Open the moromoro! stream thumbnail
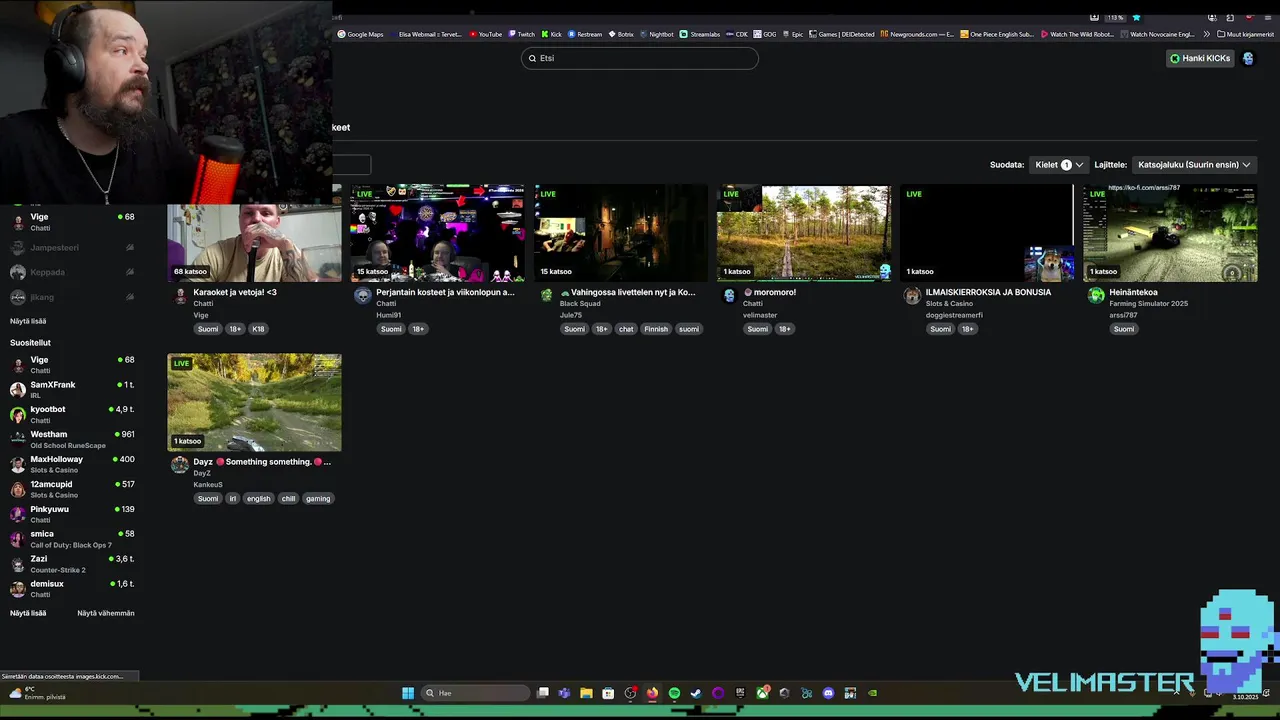The height and width of the screenshot is (720, 1280). [x=804, y=233]
